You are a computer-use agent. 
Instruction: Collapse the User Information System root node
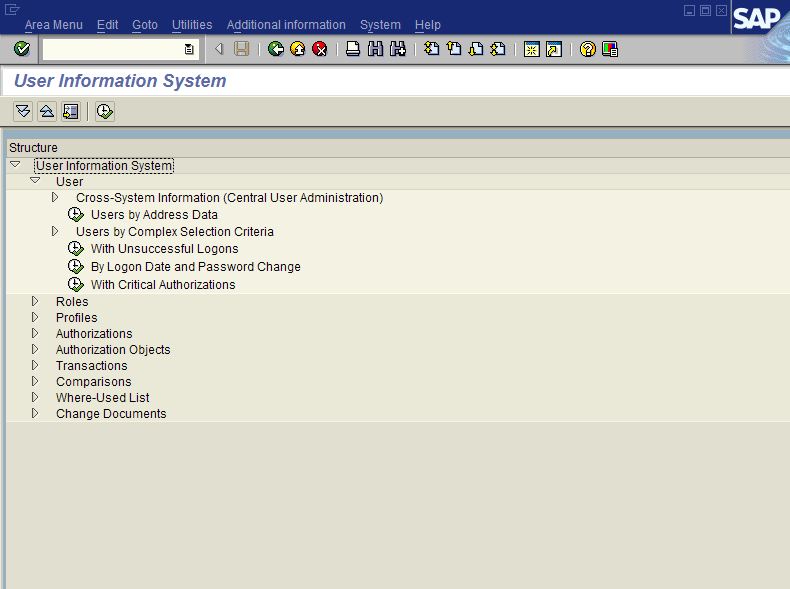(x=15, y=165)
